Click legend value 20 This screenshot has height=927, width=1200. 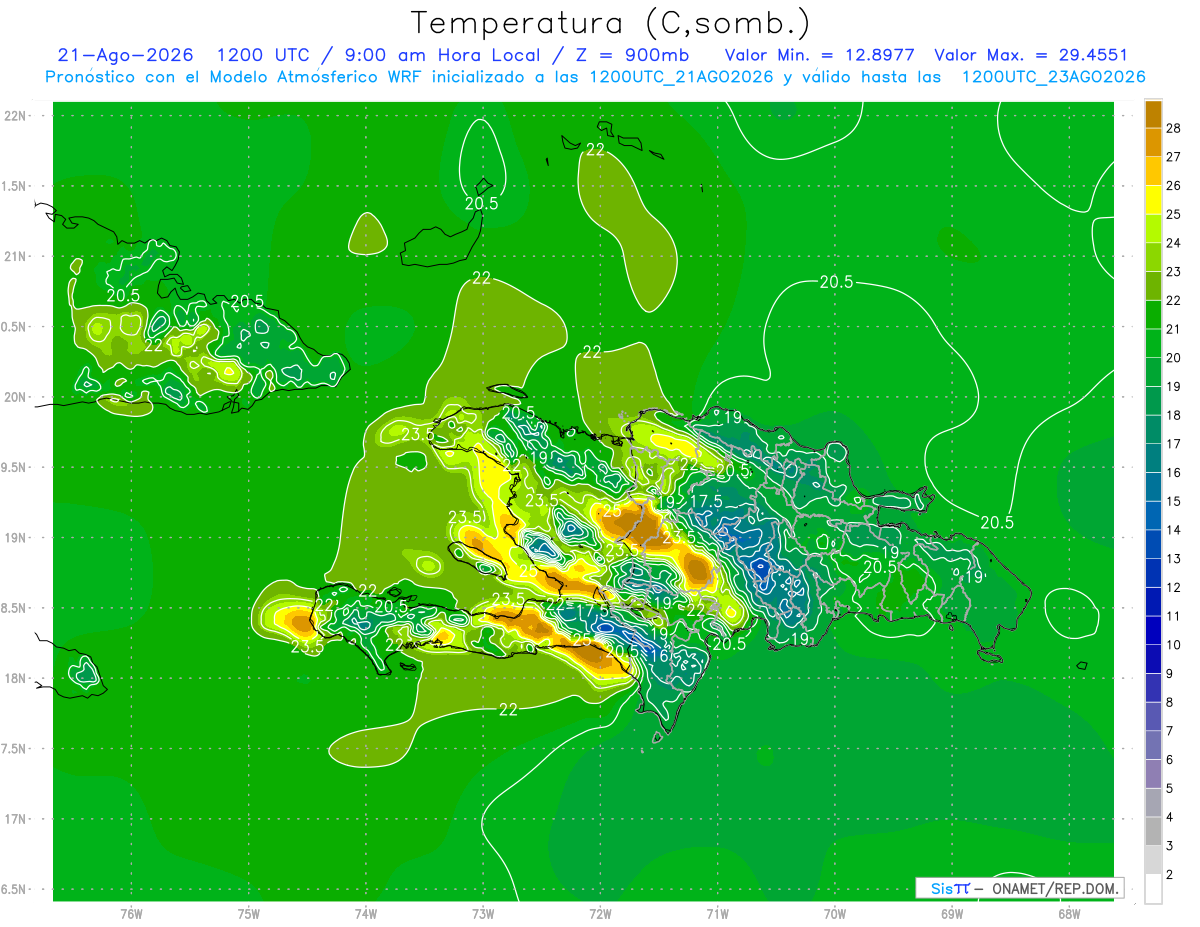coord(1174,358)
